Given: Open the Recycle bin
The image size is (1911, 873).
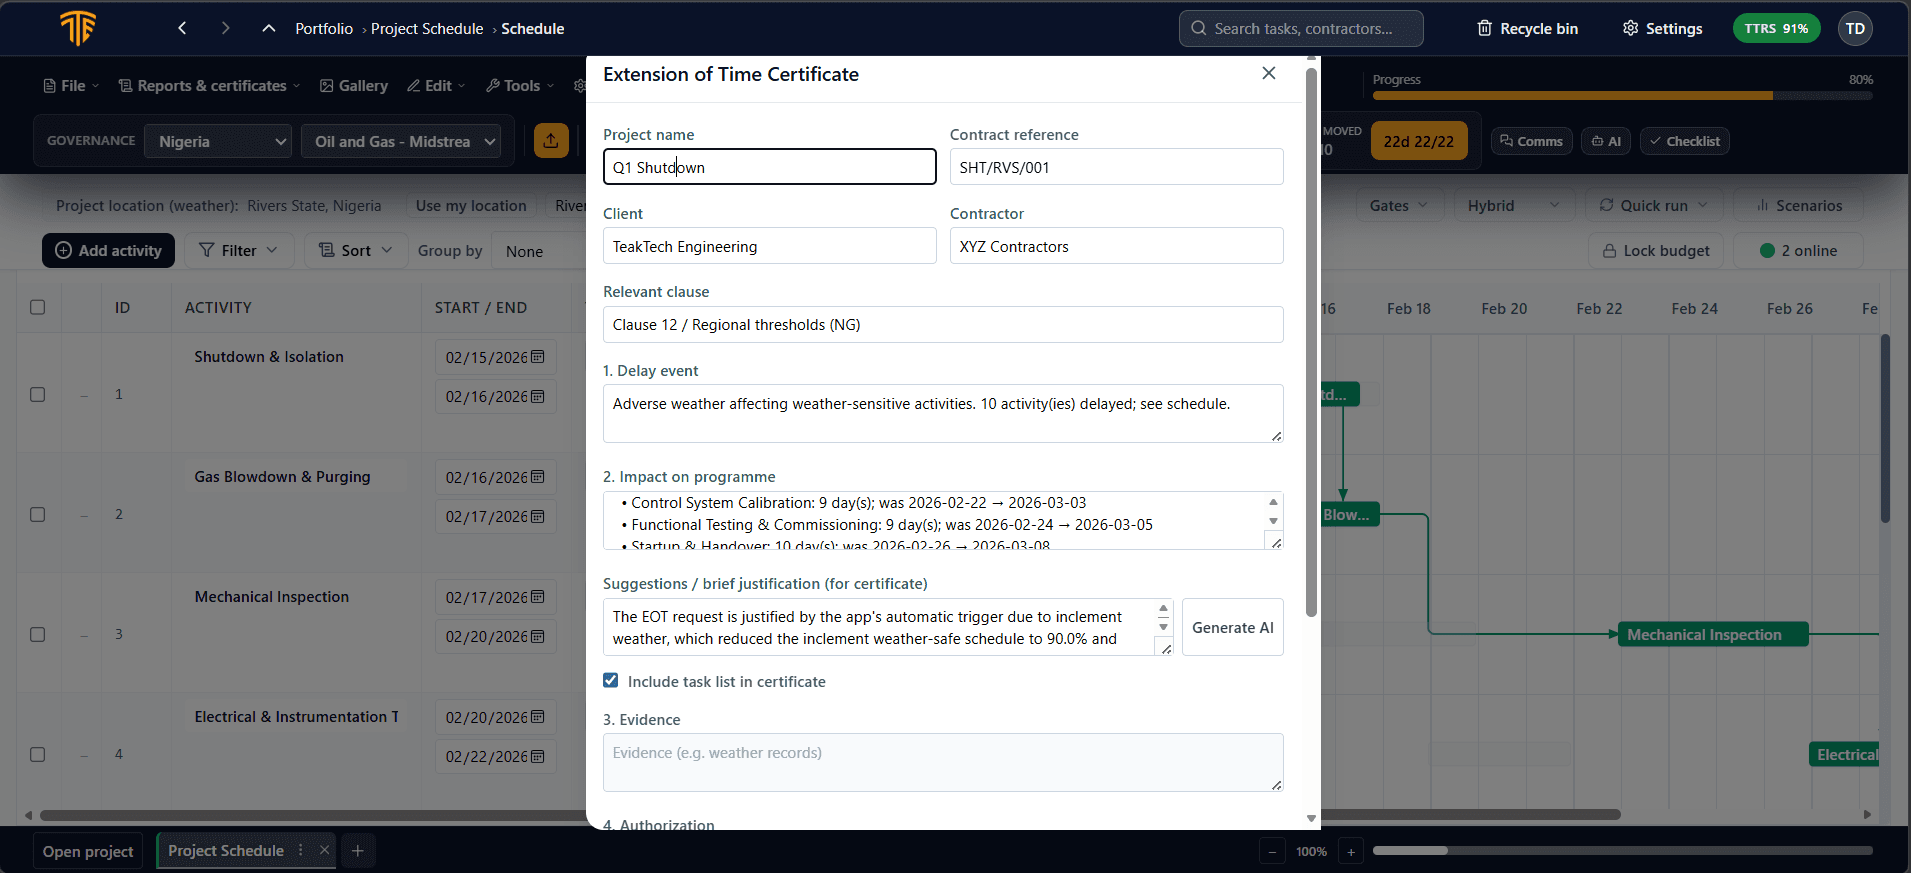Looking at the screenshot, I should 1527,29.
